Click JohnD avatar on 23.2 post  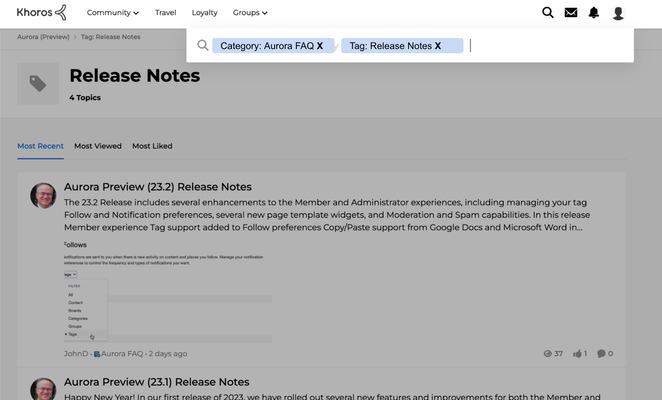pyautogui.click(x=43, y=196)
